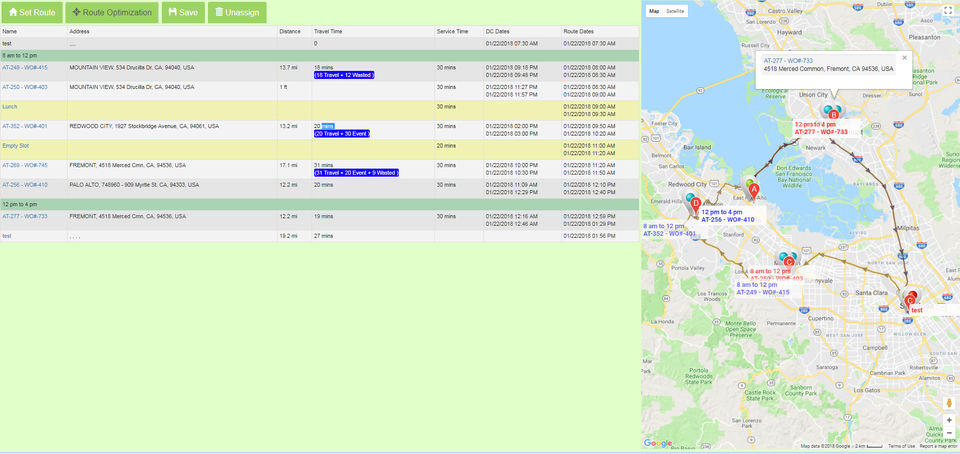Click the Address column header

coord(172,31)
